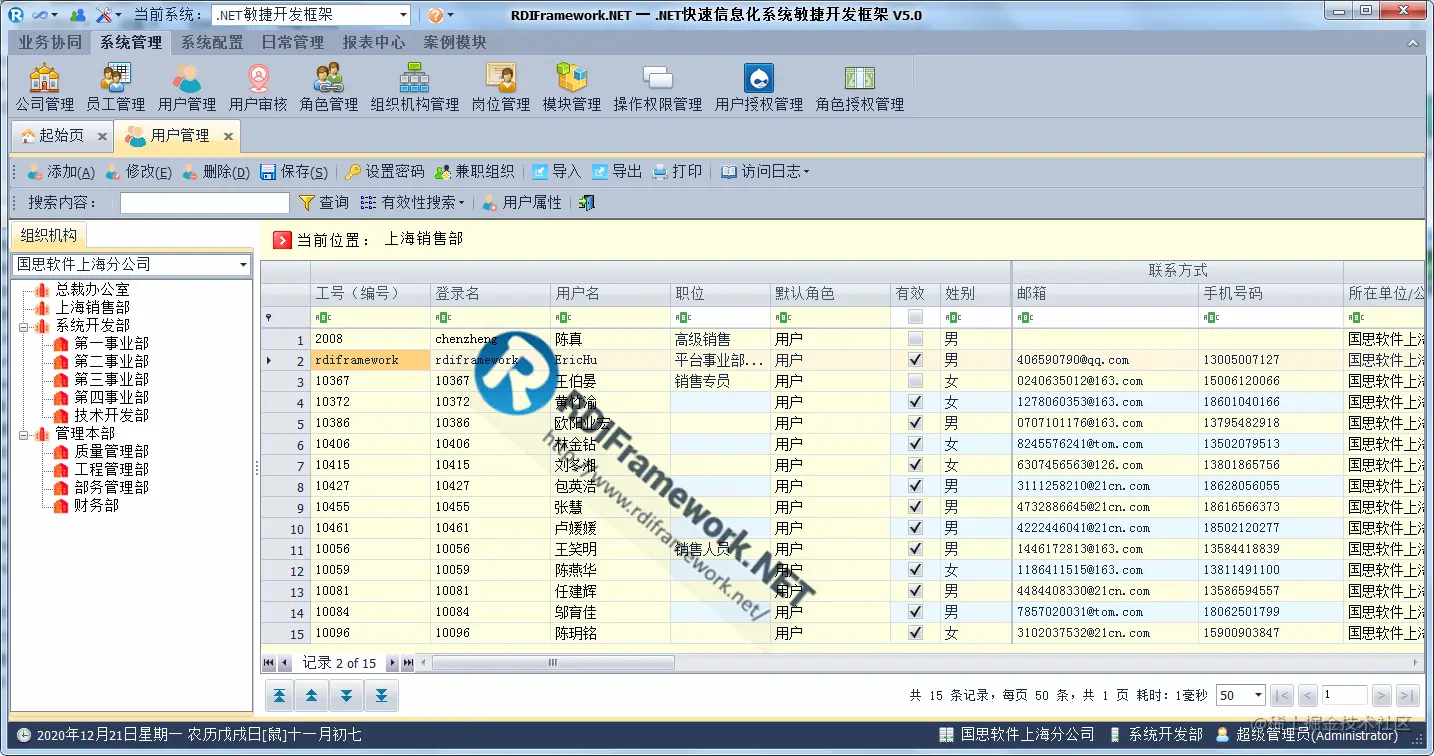
Task: Open the 用户审核 (user audit) tool
Action: point(259,86)
